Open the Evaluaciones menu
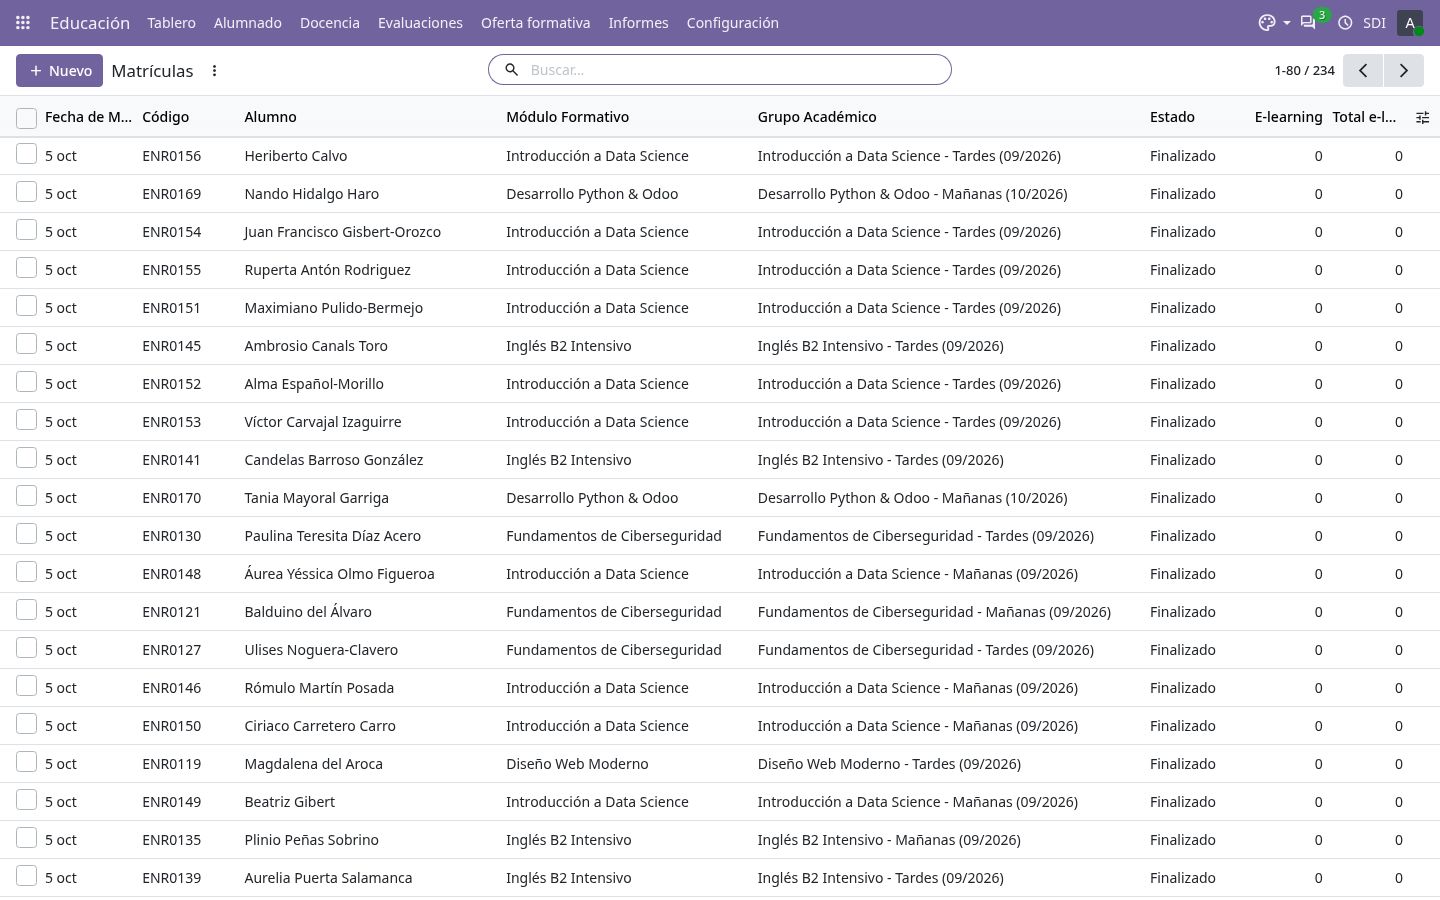This screenshot has width=1440, height=900. click(x=420, y=22)
